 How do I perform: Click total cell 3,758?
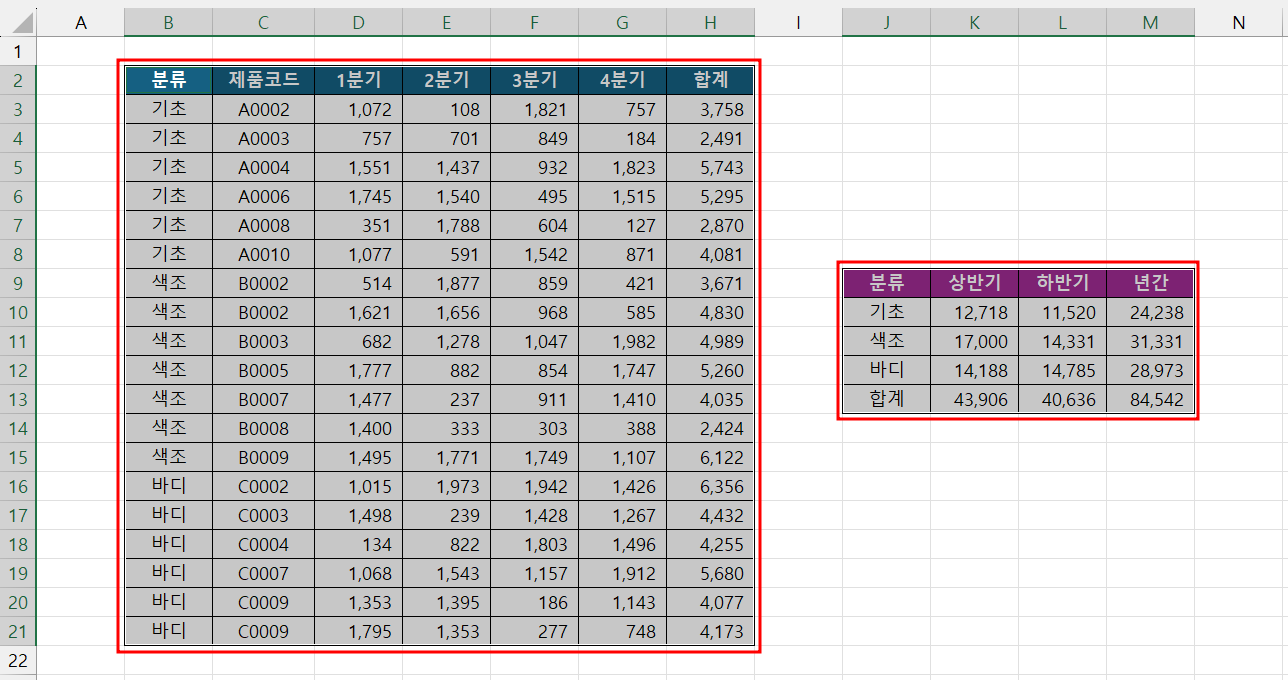(x=710, y=110)
